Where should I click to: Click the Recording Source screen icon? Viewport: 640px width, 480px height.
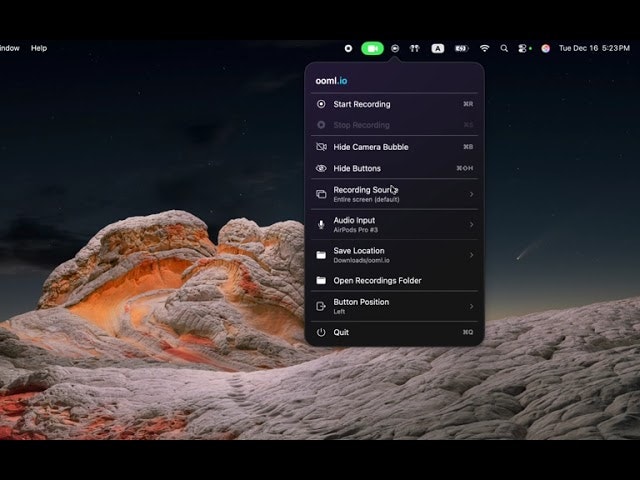click(x=321, y=194)
